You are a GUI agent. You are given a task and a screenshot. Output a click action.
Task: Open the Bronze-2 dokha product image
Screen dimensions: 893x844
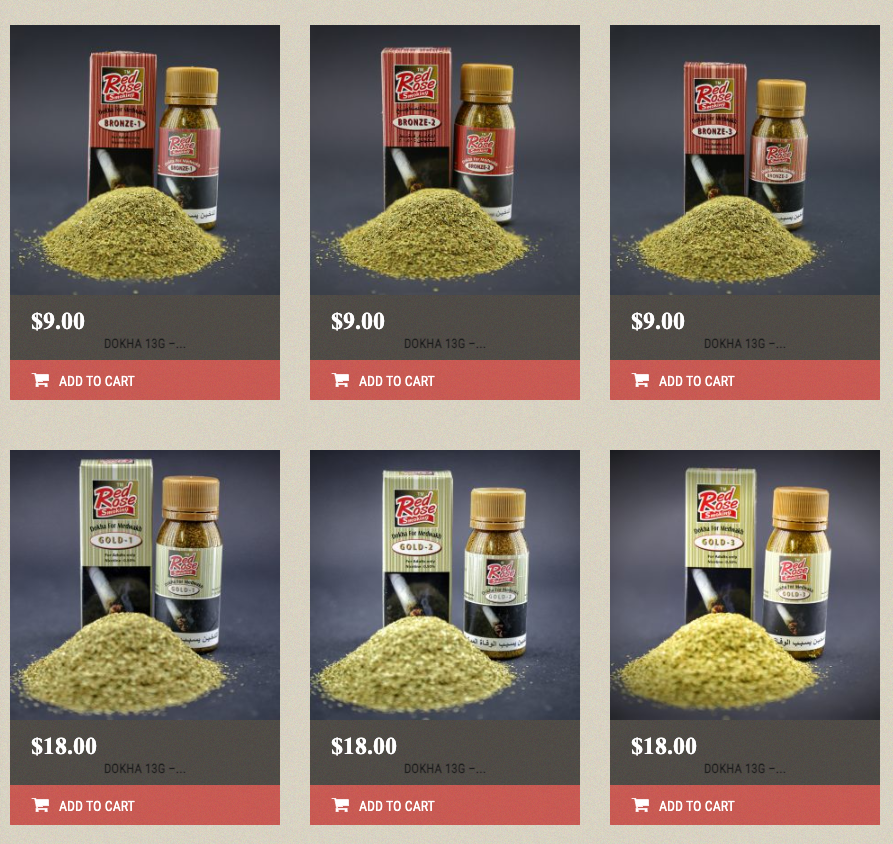tap(445, 160)
